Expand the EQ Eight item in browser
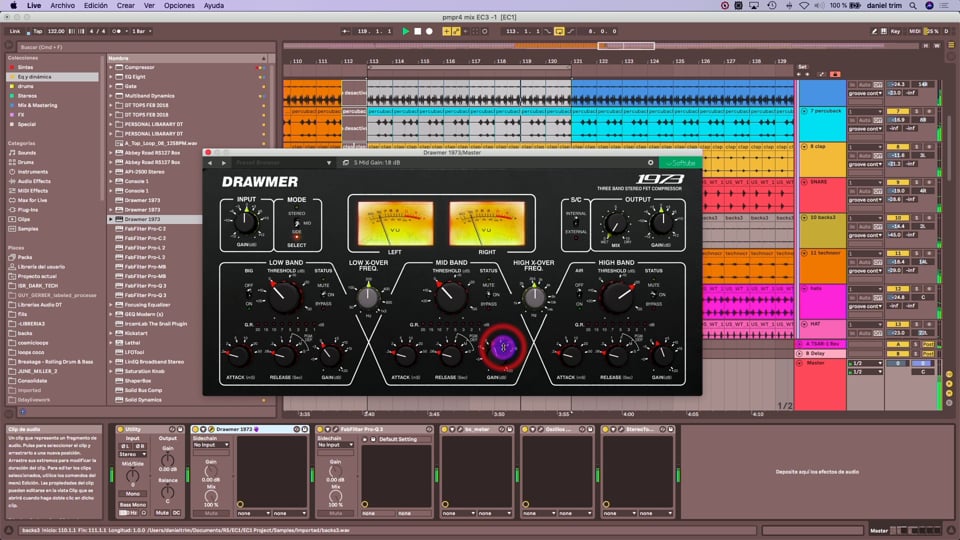 click(111, 77)
